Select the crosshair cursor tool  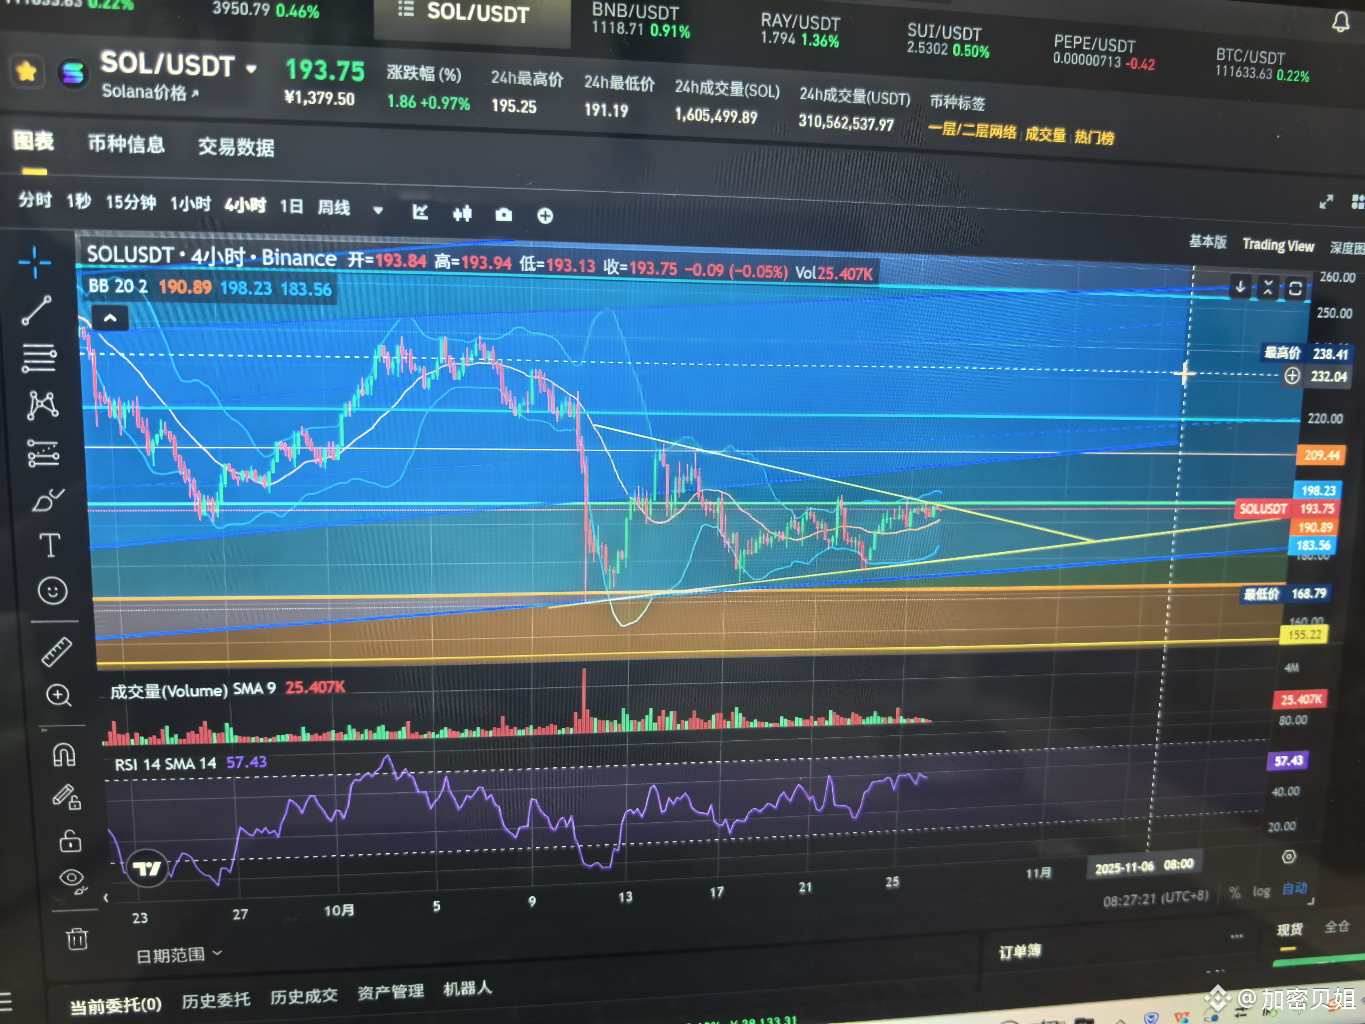pyautogui.click(x=35, y=262)
